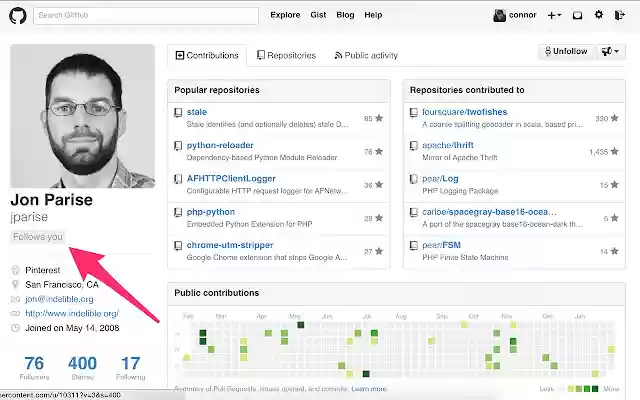Expand the block or report user dropdown
The width and height of the screenshot is (640, 400).
(611, 51)
